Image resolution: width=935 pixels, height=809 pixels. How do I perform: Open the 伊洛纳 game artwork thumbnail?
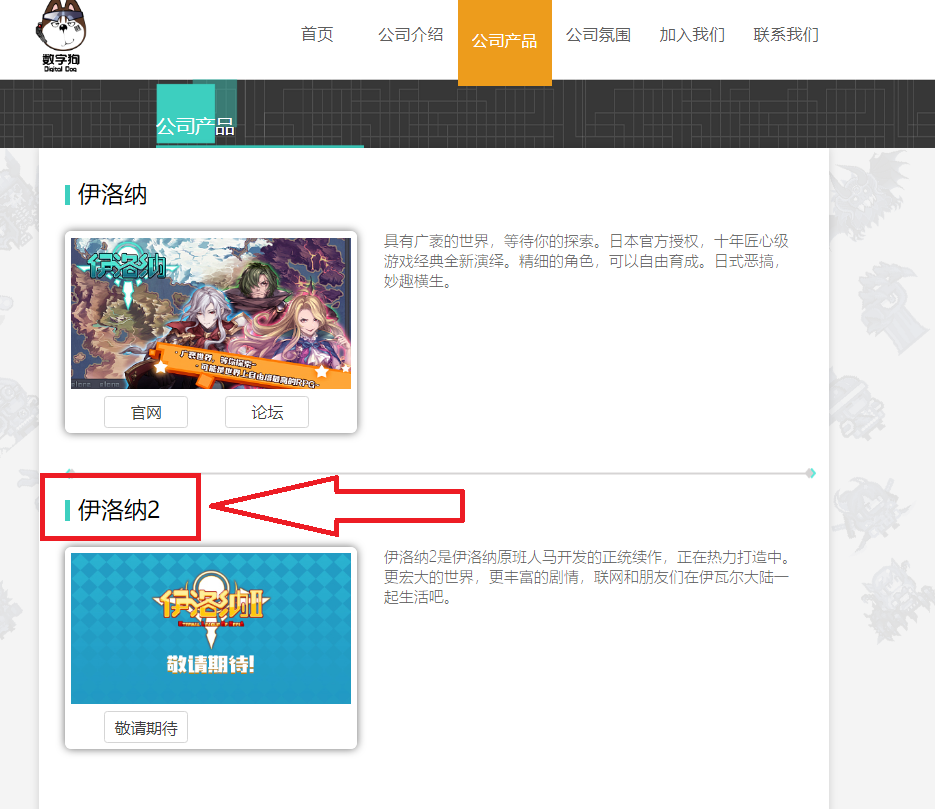tap(210, 313)
